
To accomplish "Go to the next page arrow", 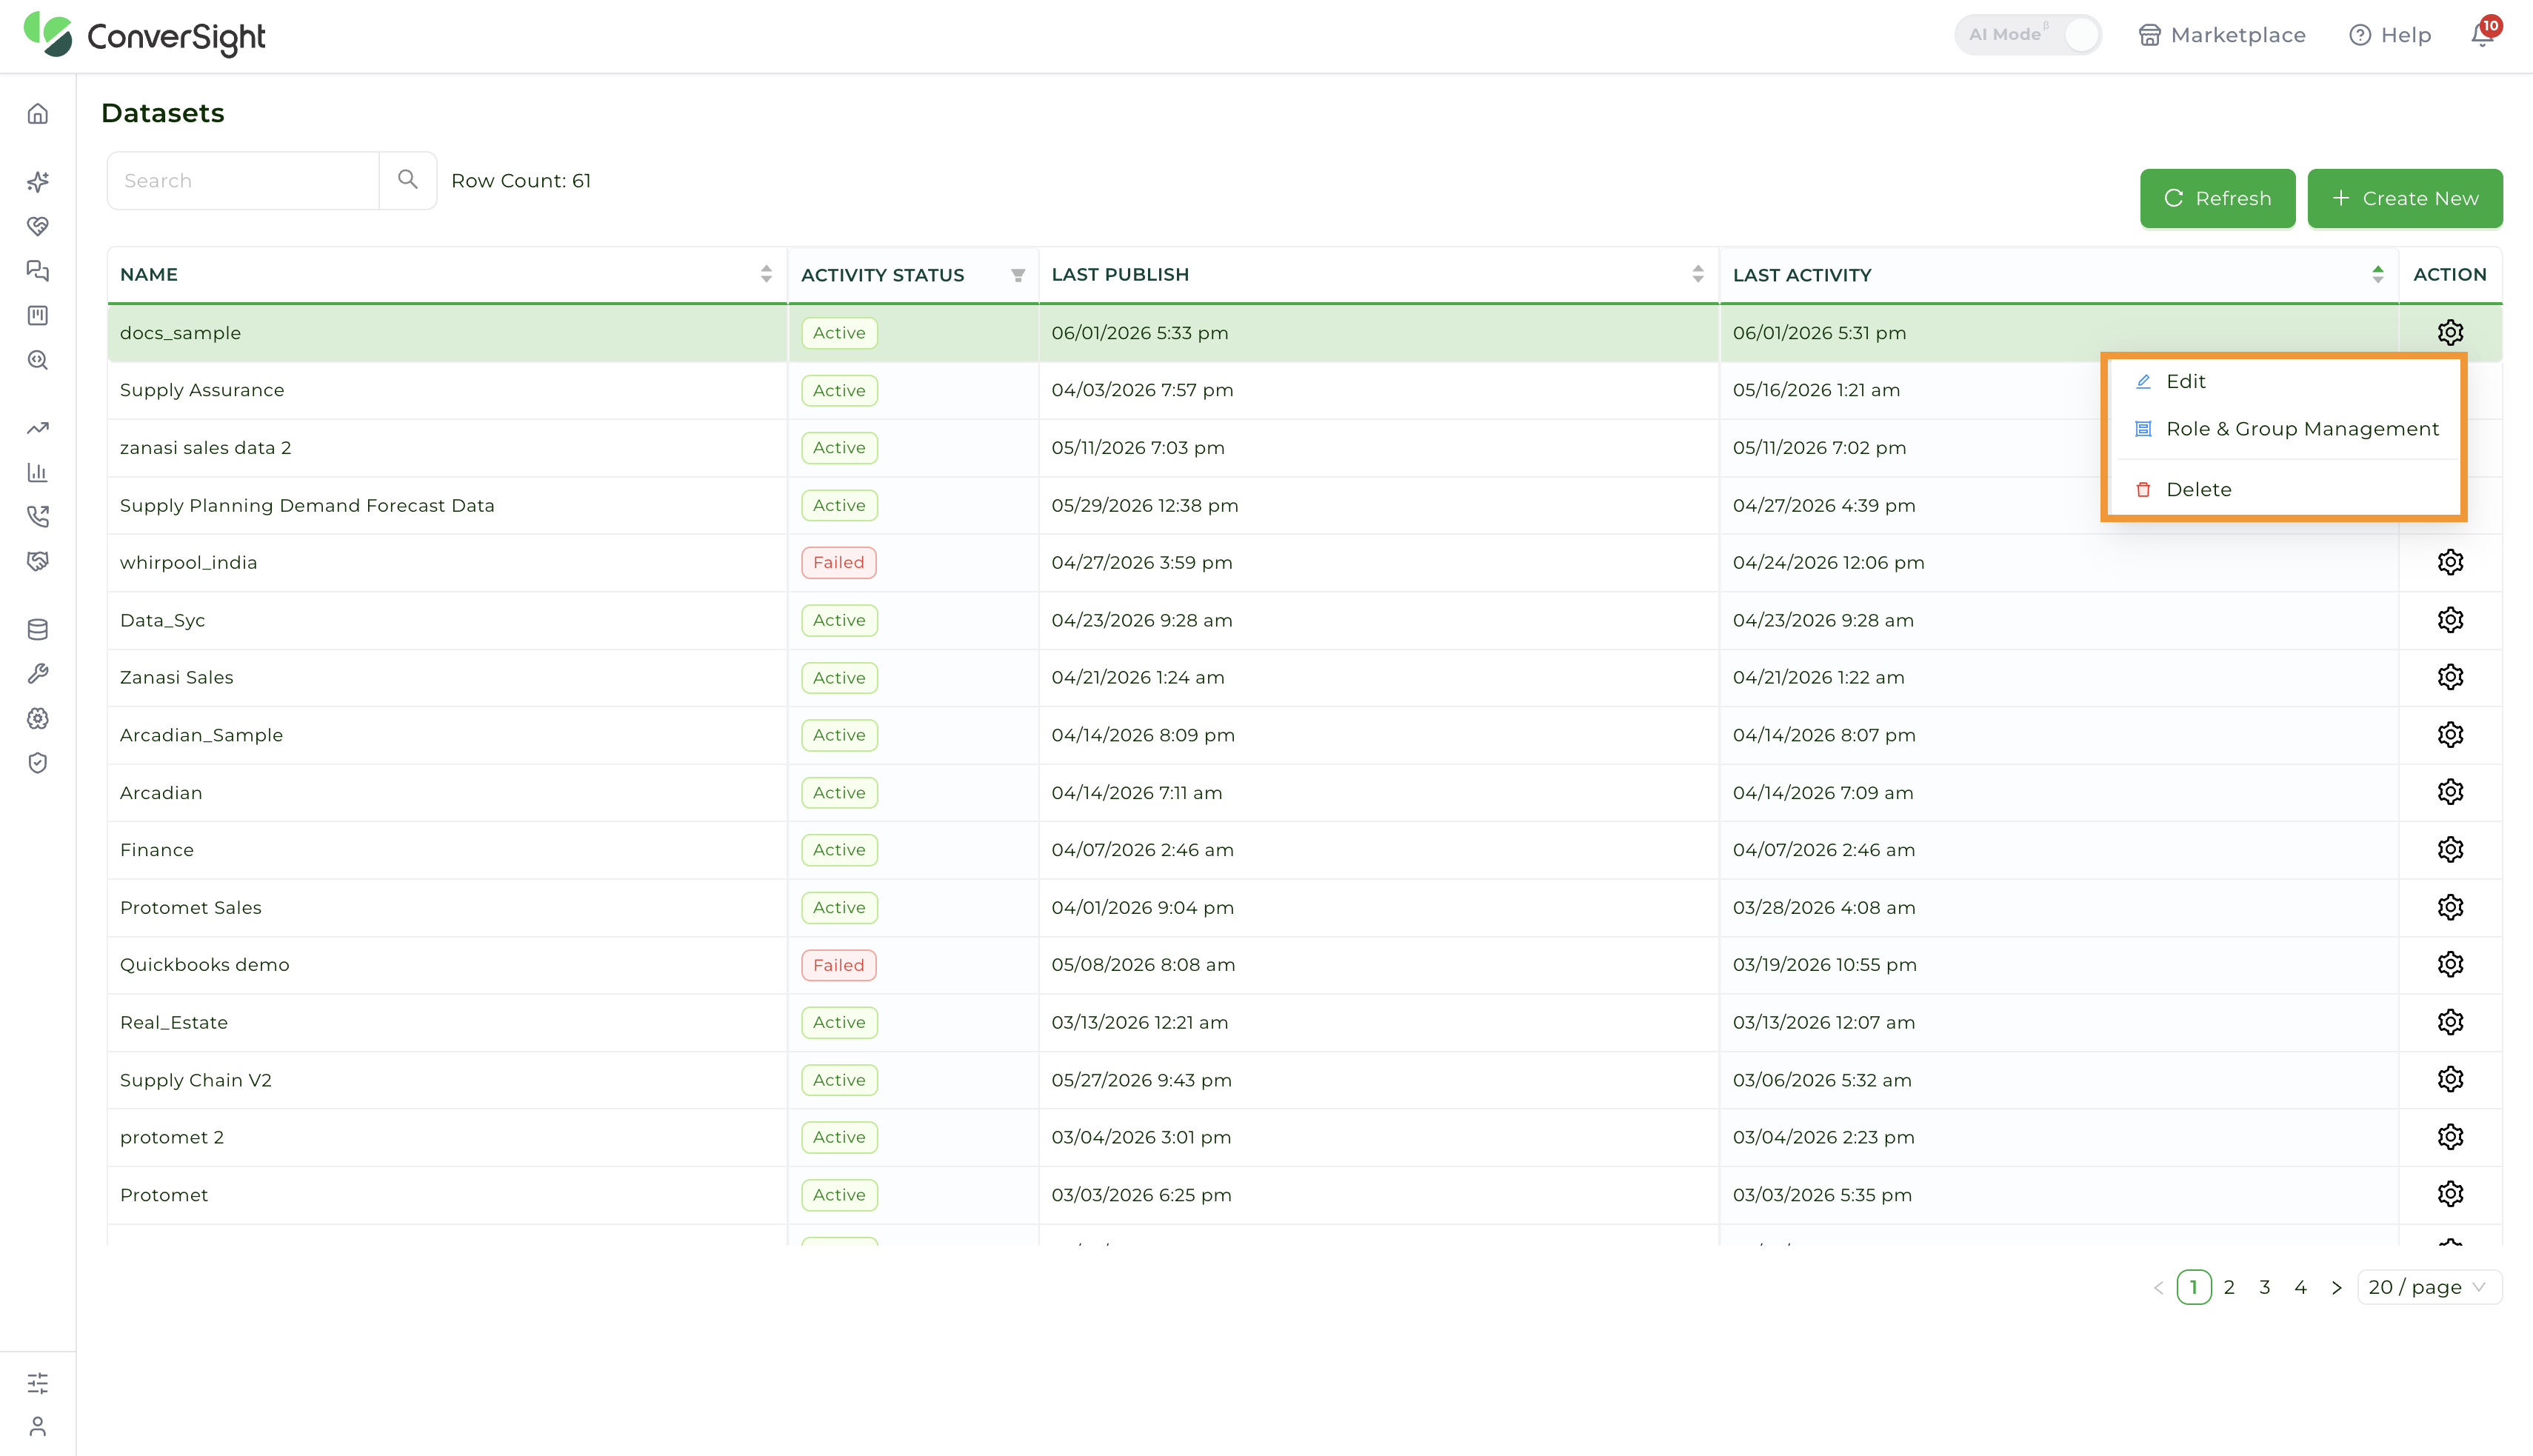I will tap(2336, 1288).
